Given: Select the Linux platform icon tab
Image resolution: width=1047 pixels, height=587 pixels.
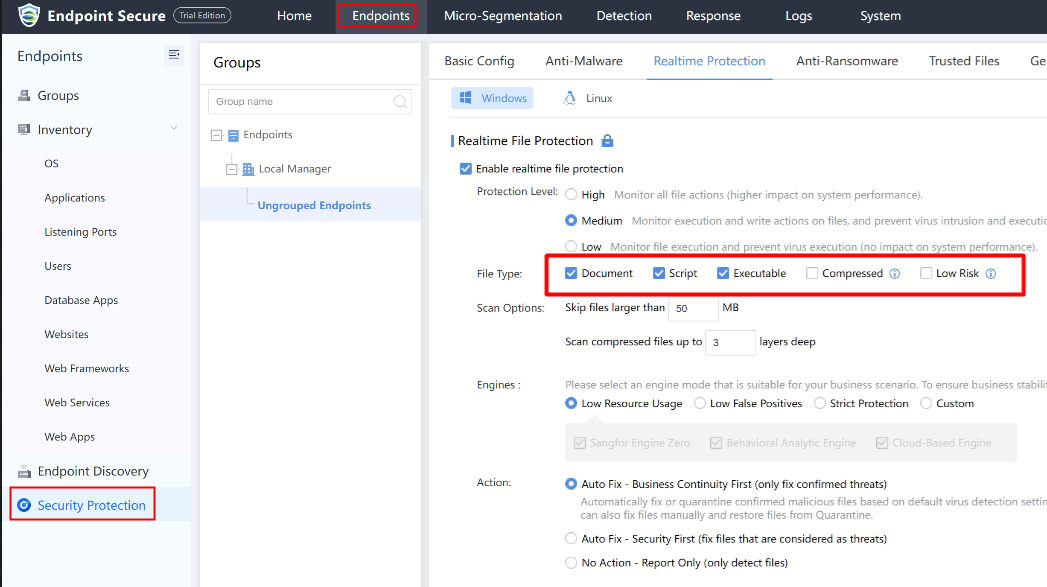Looking at the screenshot, I should click(570, 98).
